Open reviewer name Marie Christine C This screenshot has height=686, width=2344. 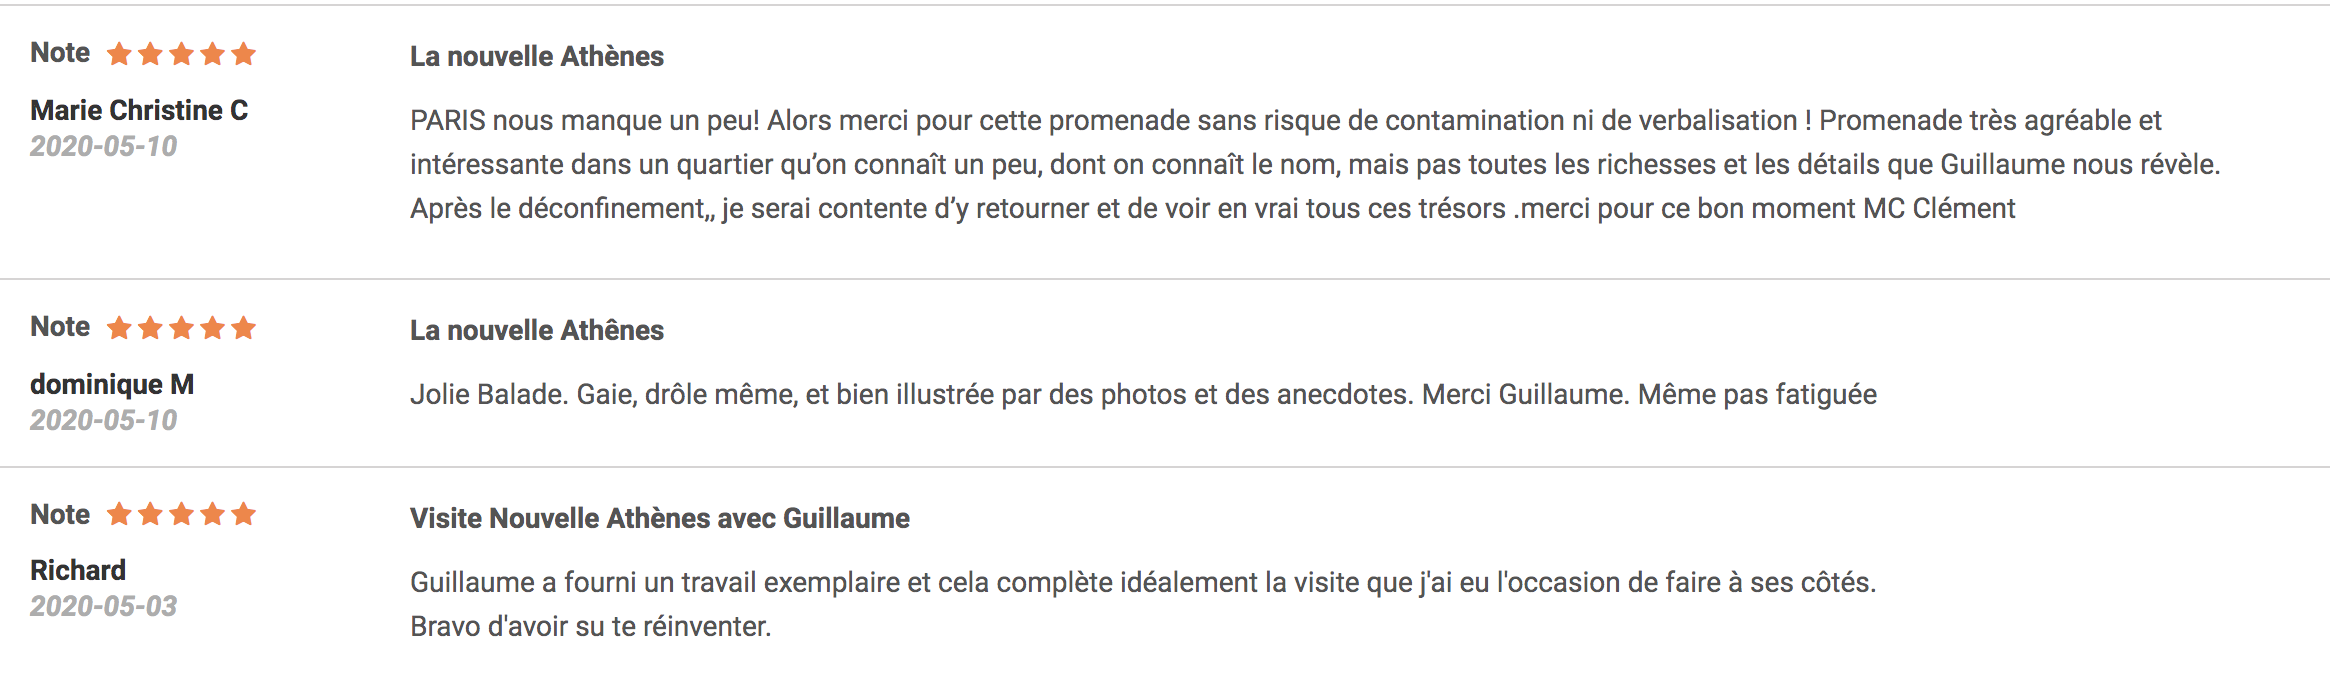pos(139,110)
